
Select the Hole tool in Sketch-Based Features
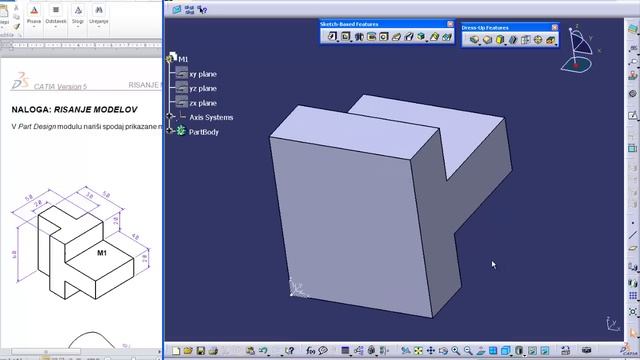tap(383, 37)
